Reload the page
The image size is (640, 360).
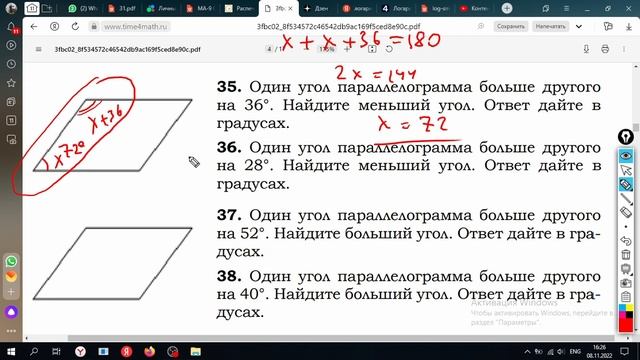pyautogui.click(x=75, y=27)
